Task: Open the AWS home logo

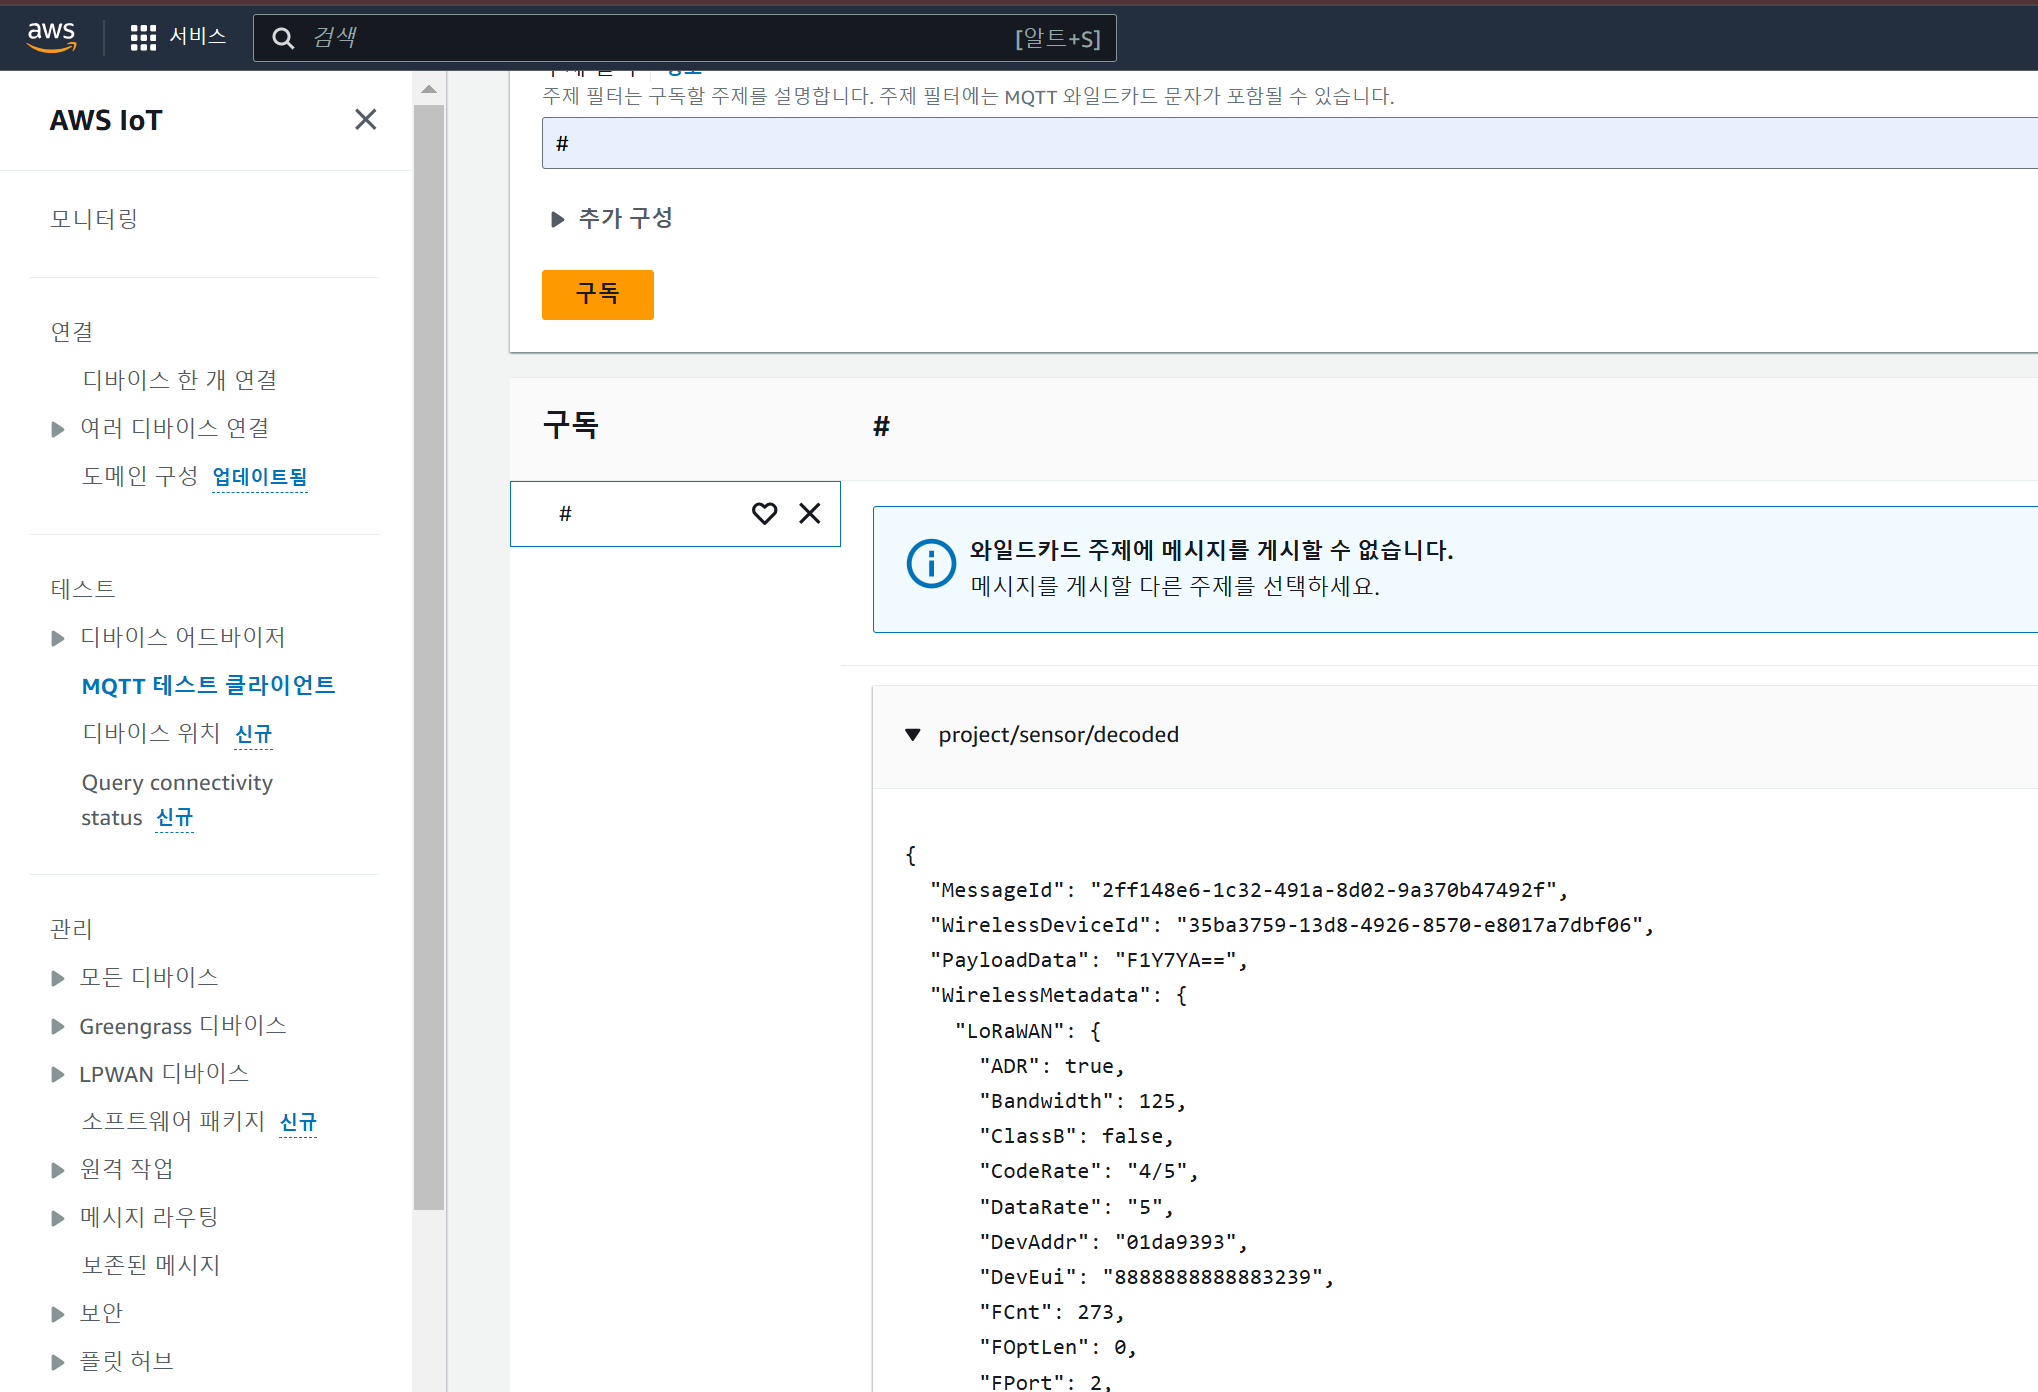Action: (x=51, y=37)
